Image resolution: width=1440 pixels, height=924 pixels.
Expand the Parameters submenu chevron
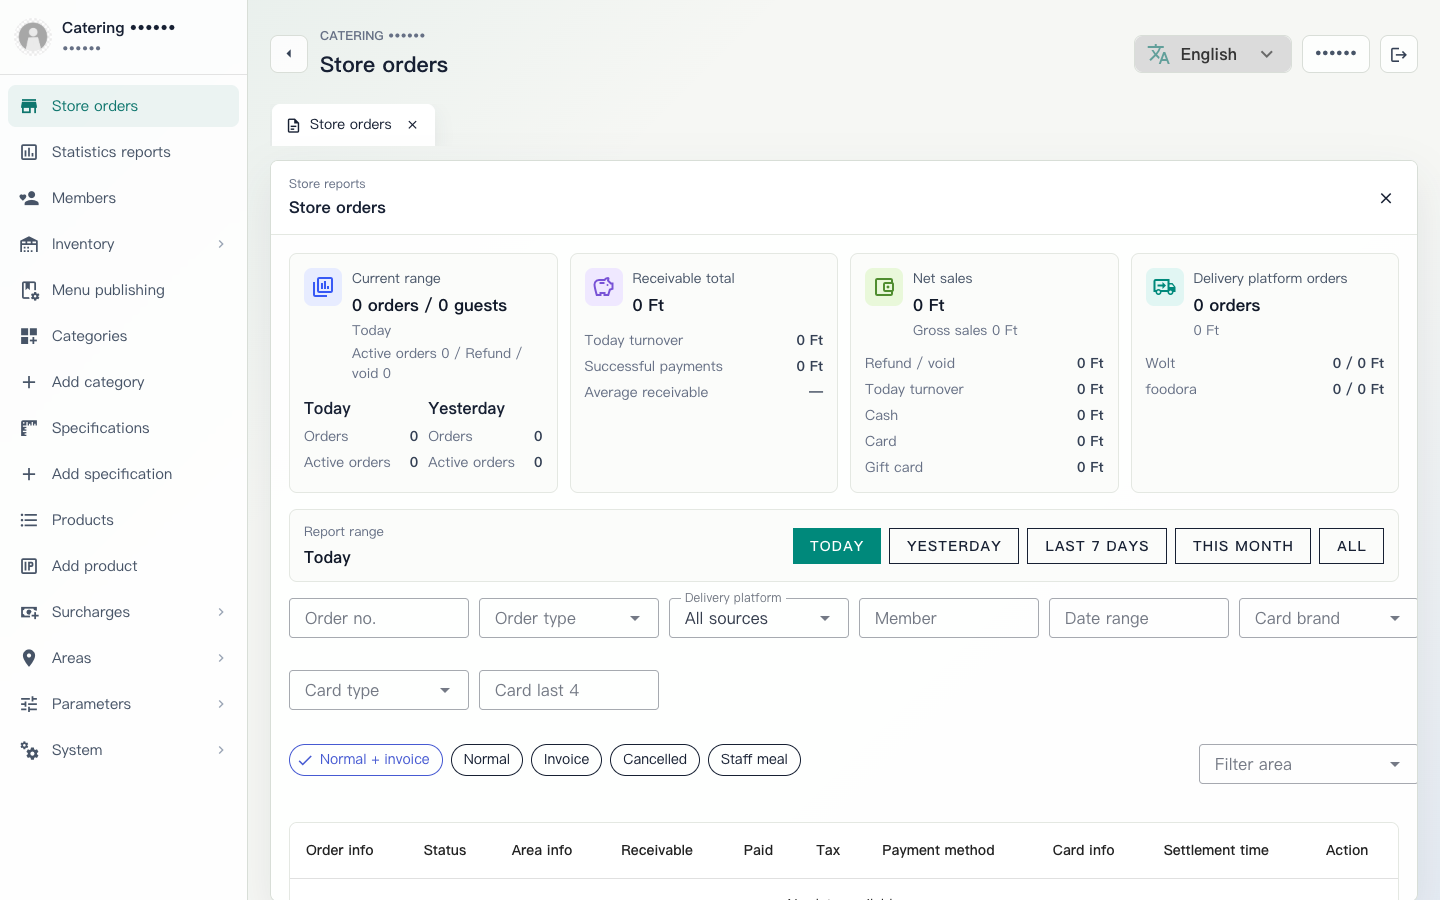click(221, 704)
